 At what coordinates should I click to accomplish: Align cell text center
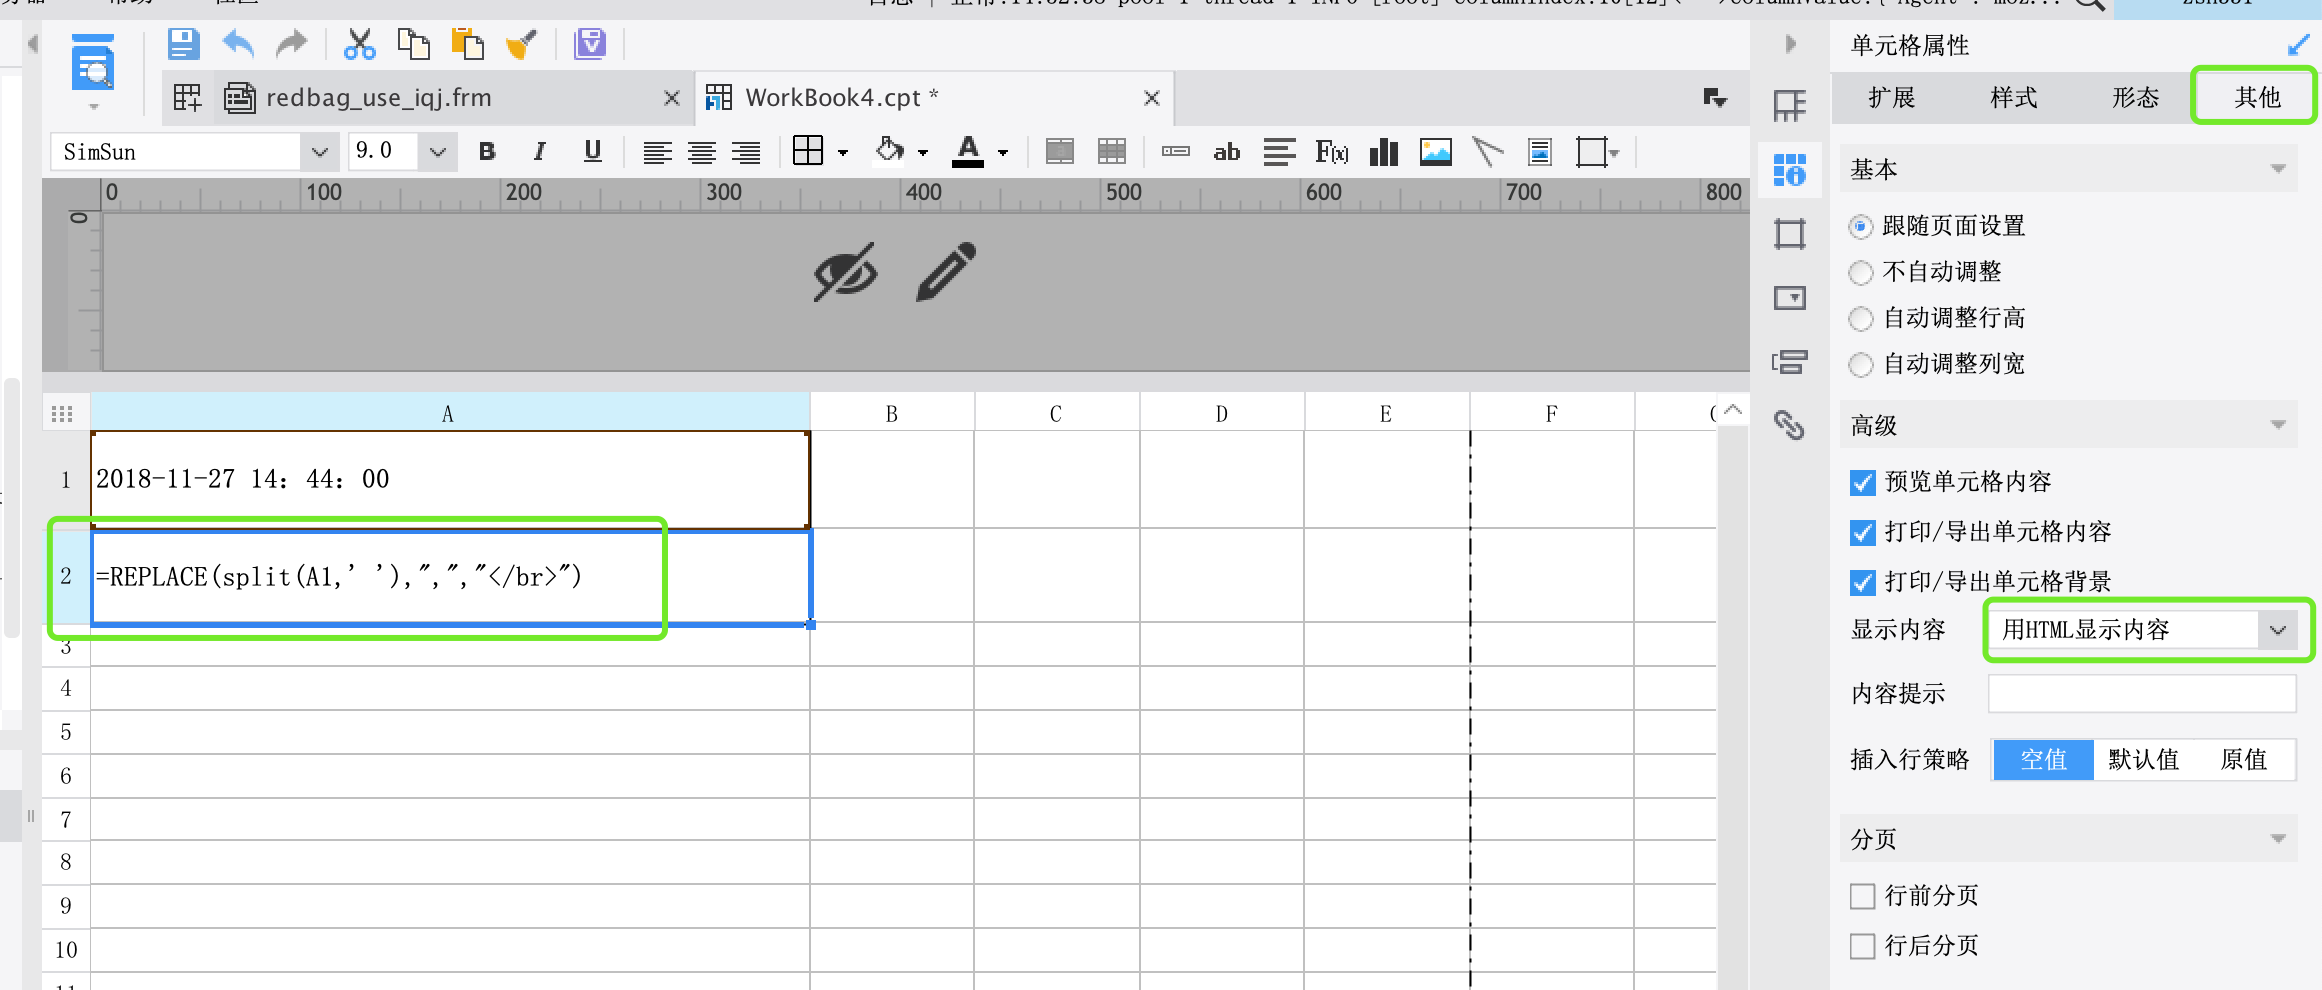pyautogui.click(x=702, y=152)
